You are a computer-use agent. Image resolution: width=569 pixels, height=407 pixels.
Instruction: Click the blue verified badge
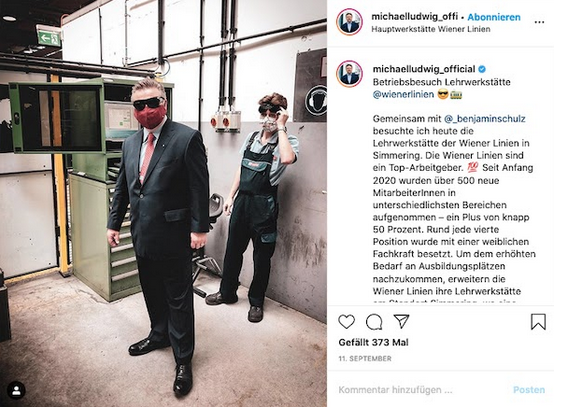click(x=482, y=69)
